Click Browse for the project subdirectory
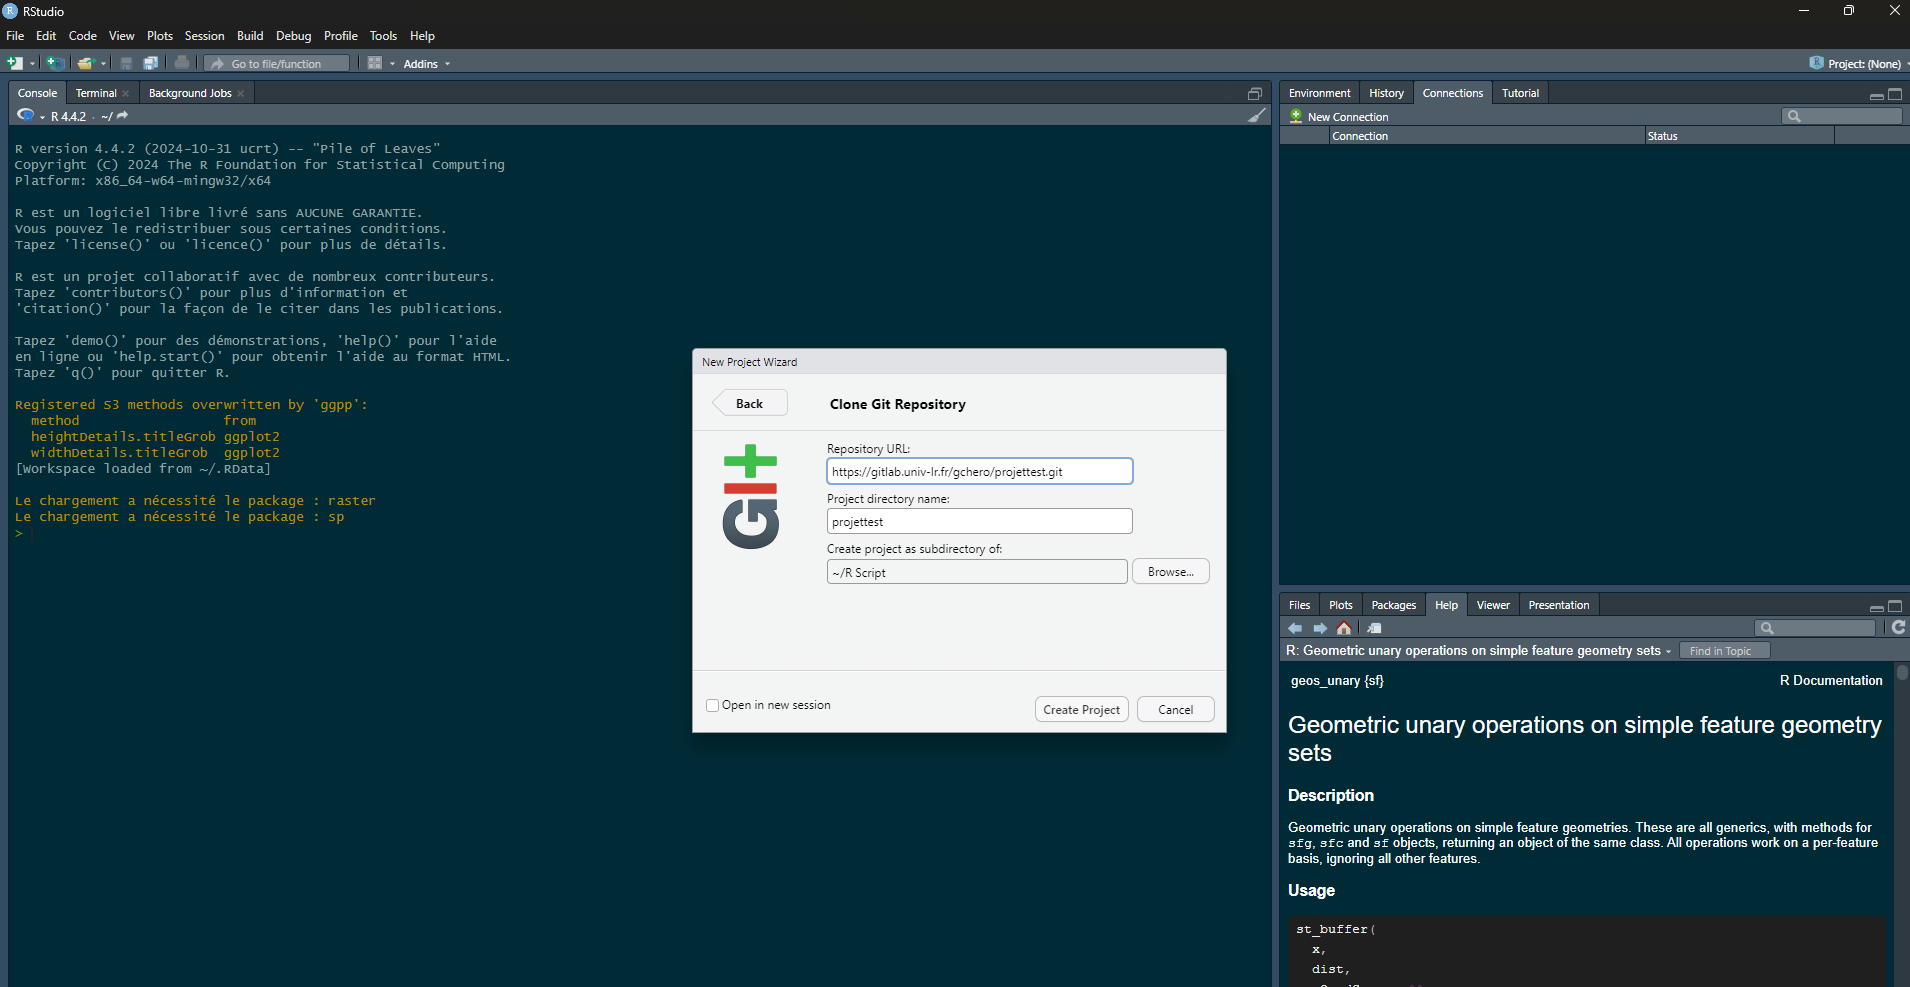The image size is (1910, 987). [x=1170, y=572]
